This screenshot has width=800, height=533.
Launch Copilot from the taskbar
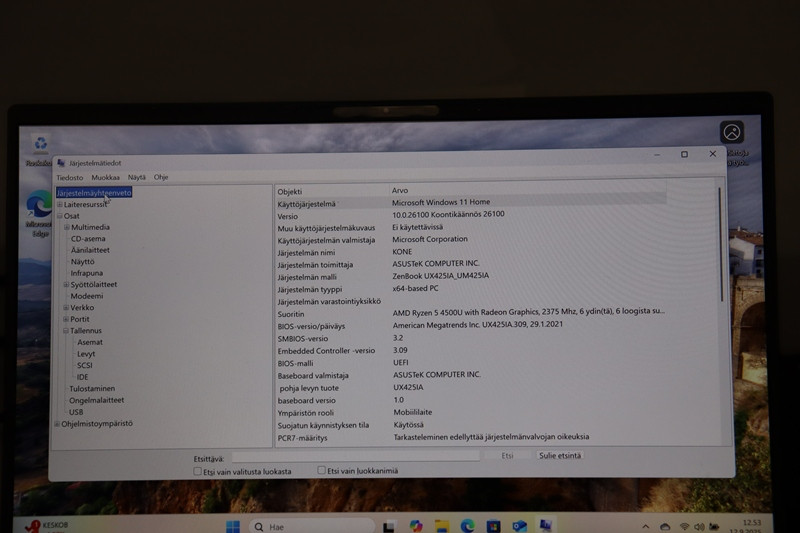click(x=416, y=526)
